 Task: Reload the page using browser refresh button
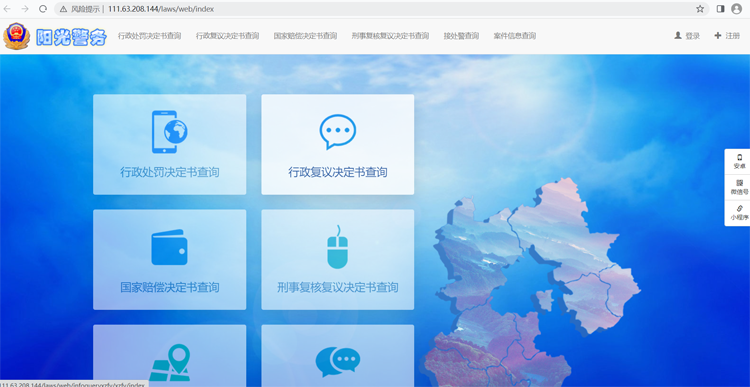click(43, 9)
